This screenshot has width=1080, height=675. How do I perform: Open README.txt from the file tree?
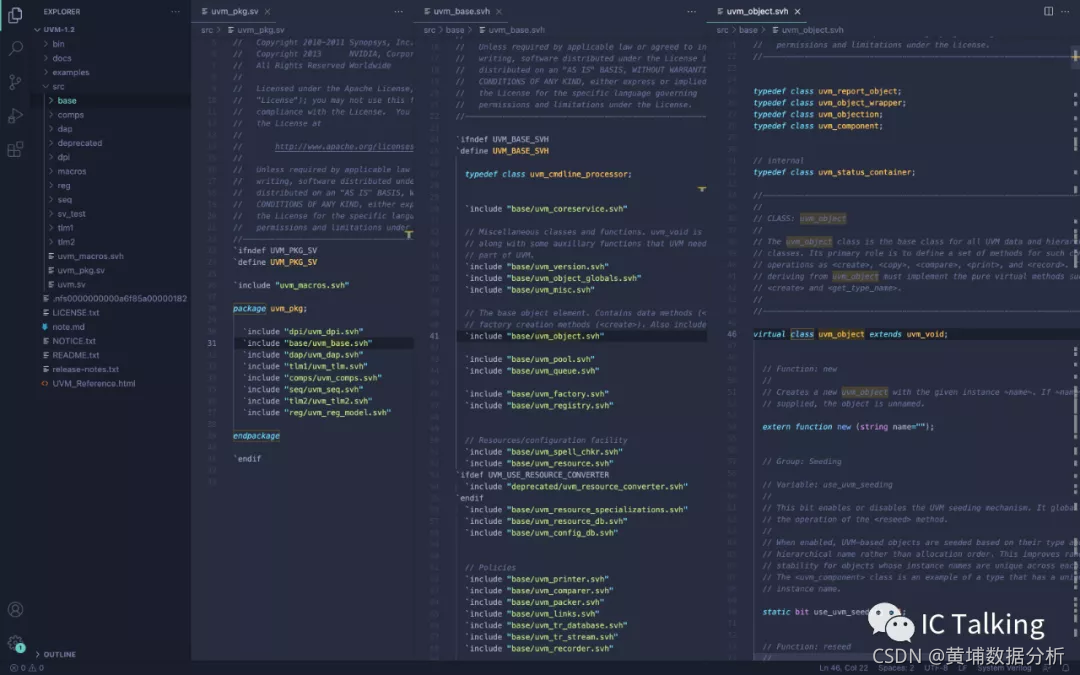coord(76,355)
